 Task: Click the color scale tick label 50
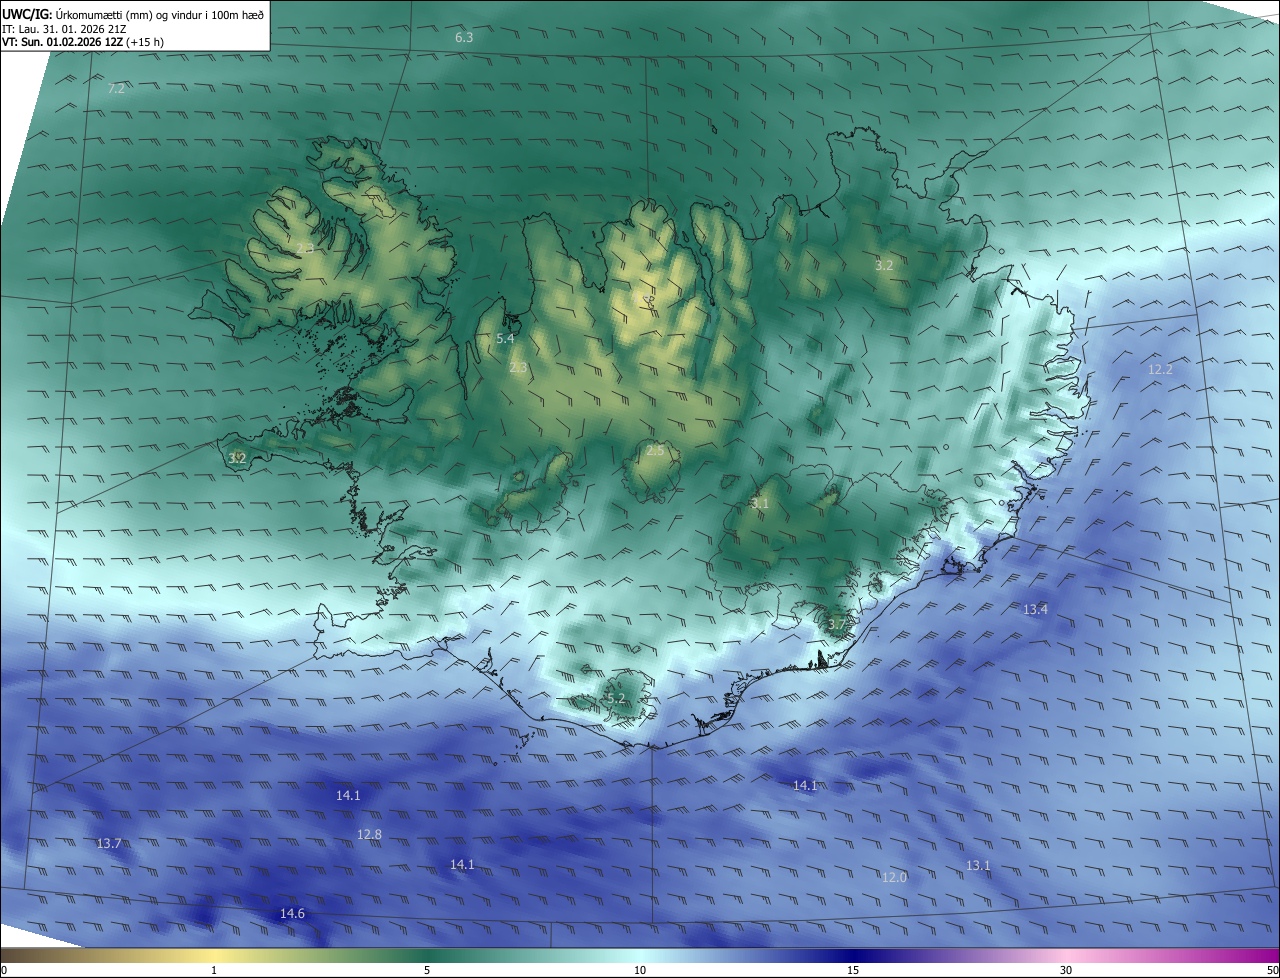1272,970
